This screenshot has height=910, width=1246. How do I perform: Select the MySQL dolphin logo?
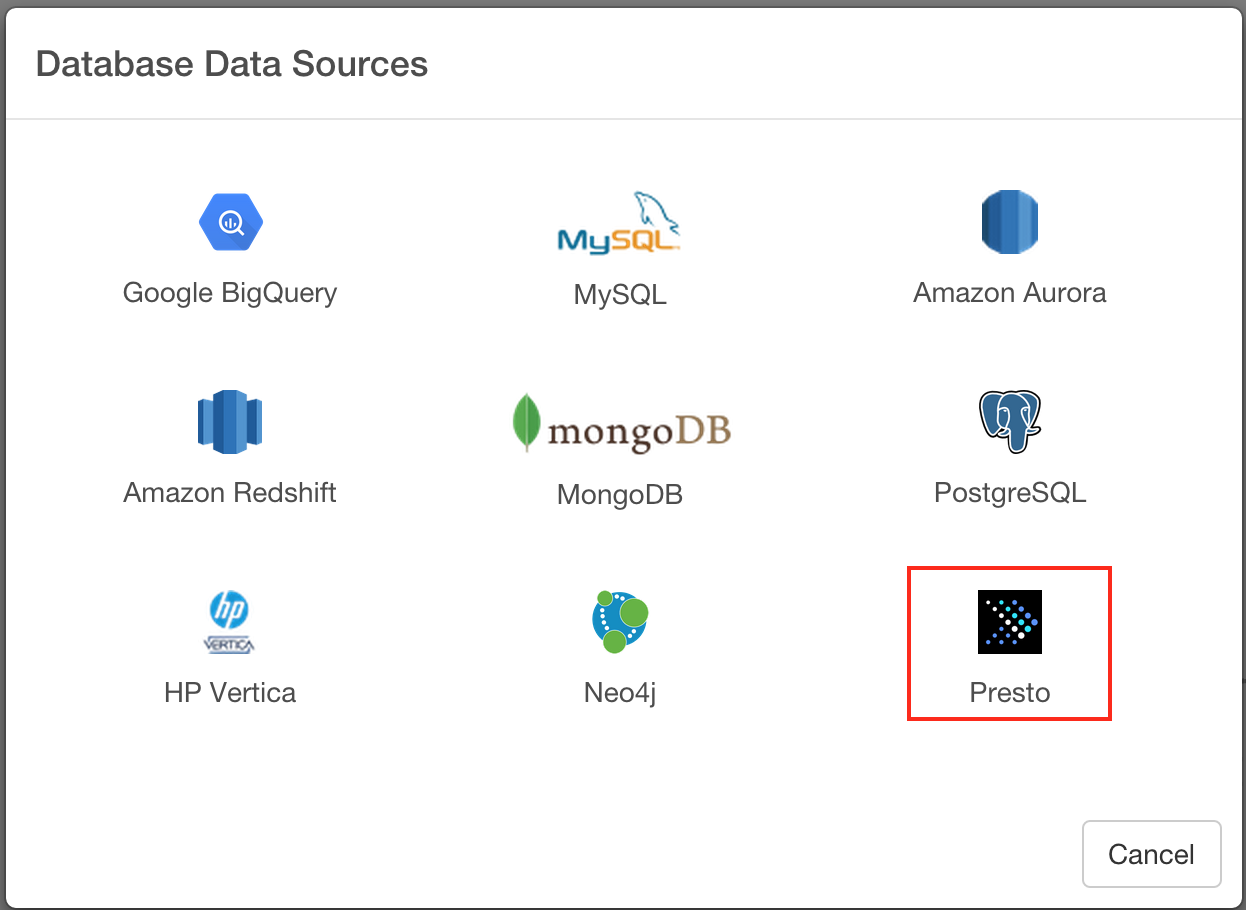click(619, 223)
